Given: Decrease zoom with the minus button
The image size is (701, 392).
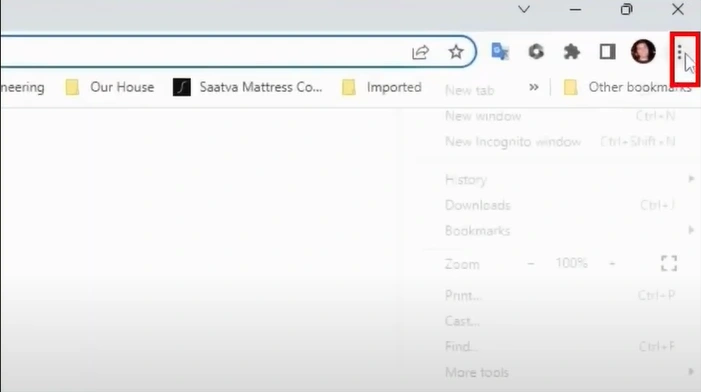Looking at the screenshot, I should pos(531,264).
